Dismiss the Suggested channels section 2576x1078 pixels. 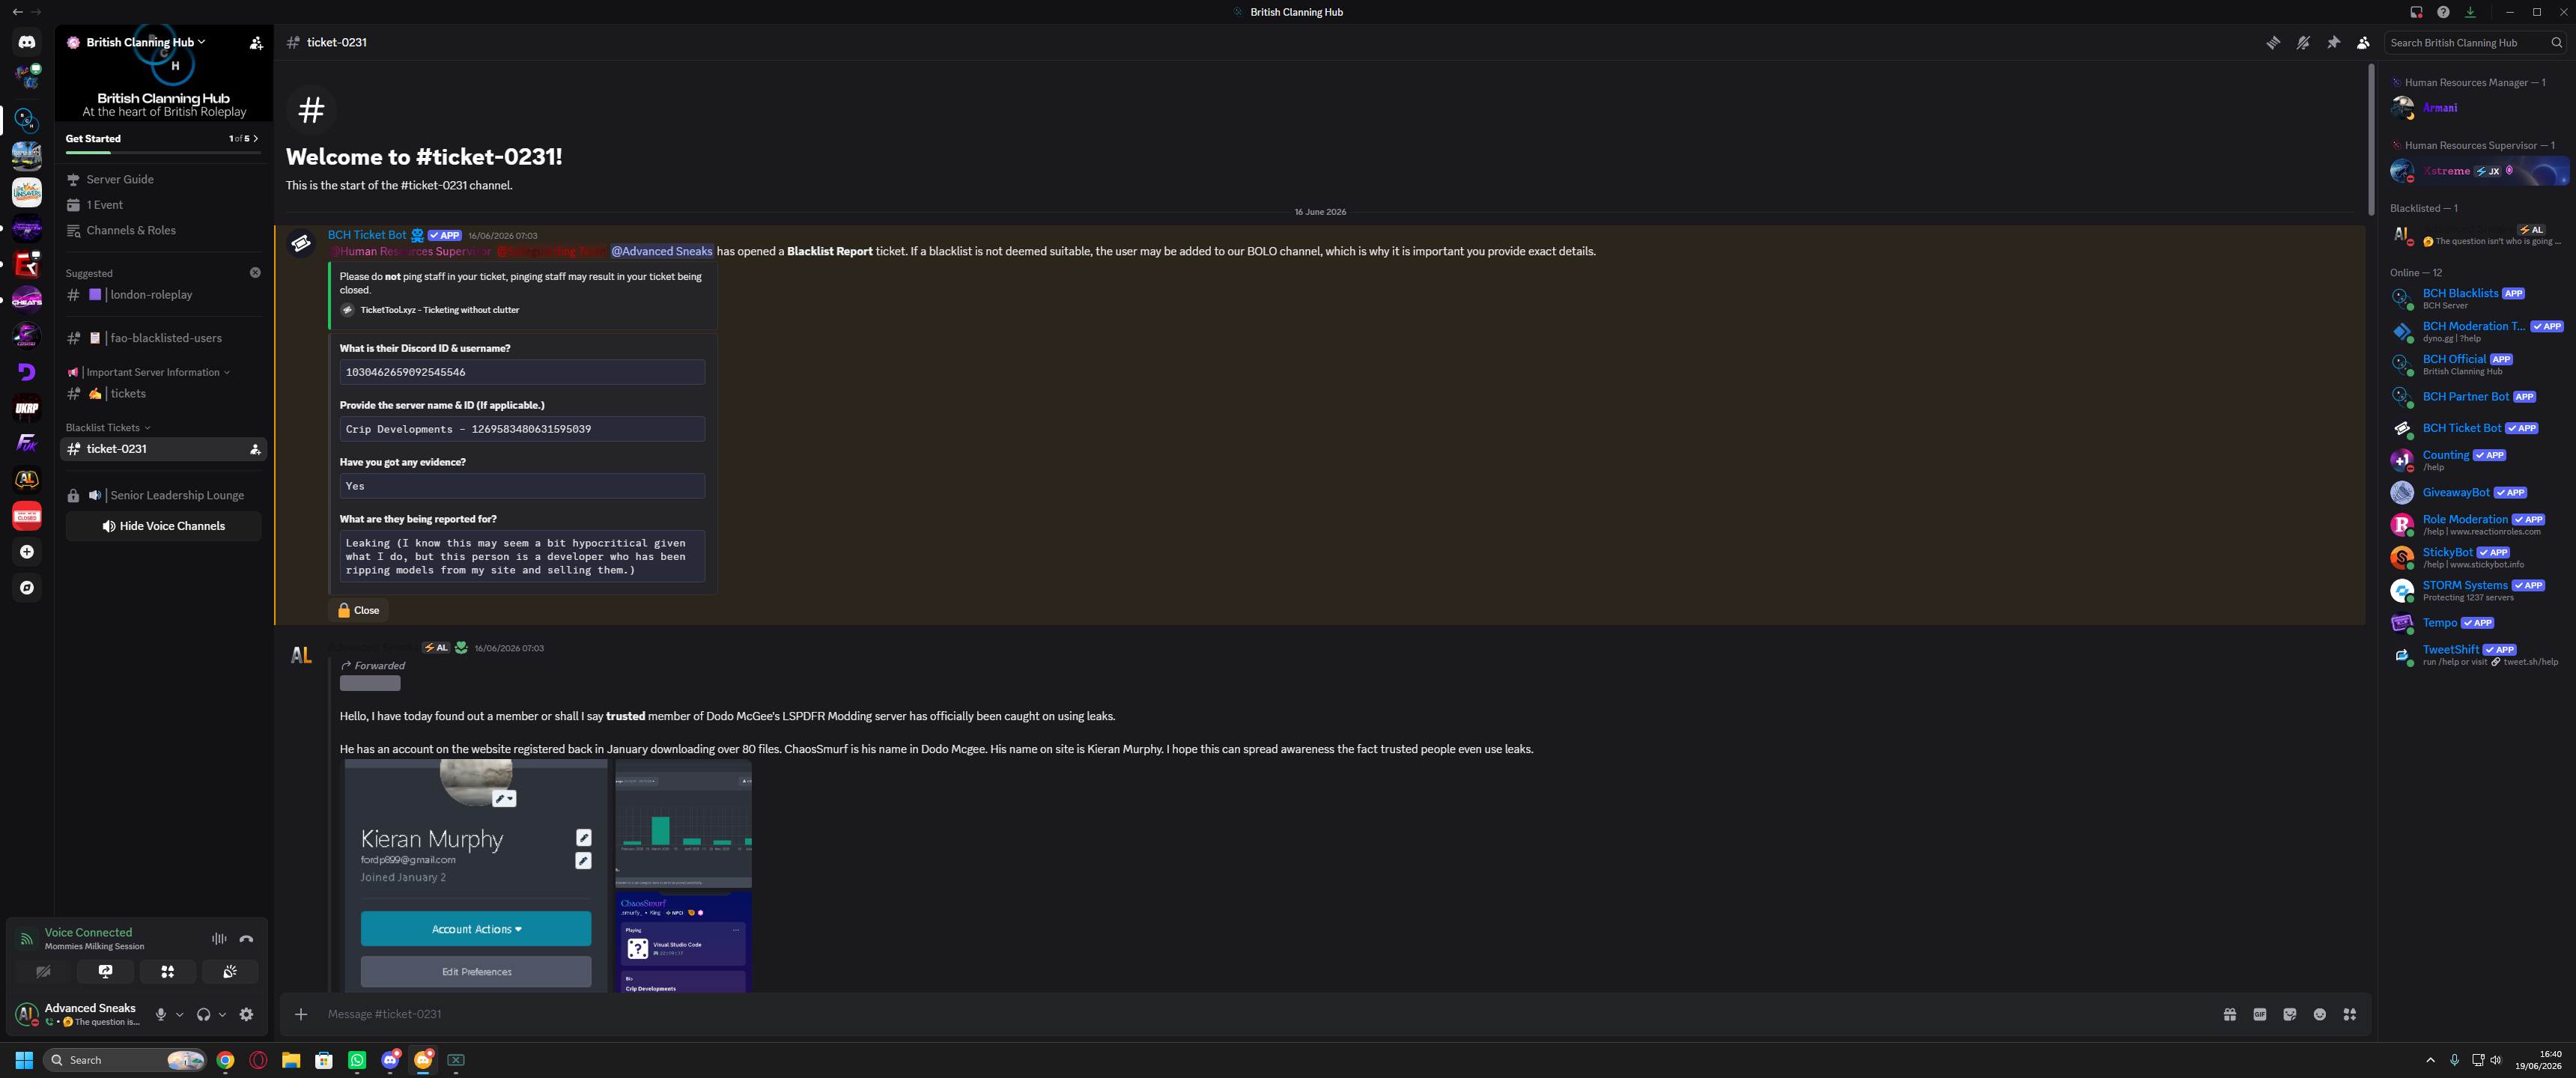(255, 273)
